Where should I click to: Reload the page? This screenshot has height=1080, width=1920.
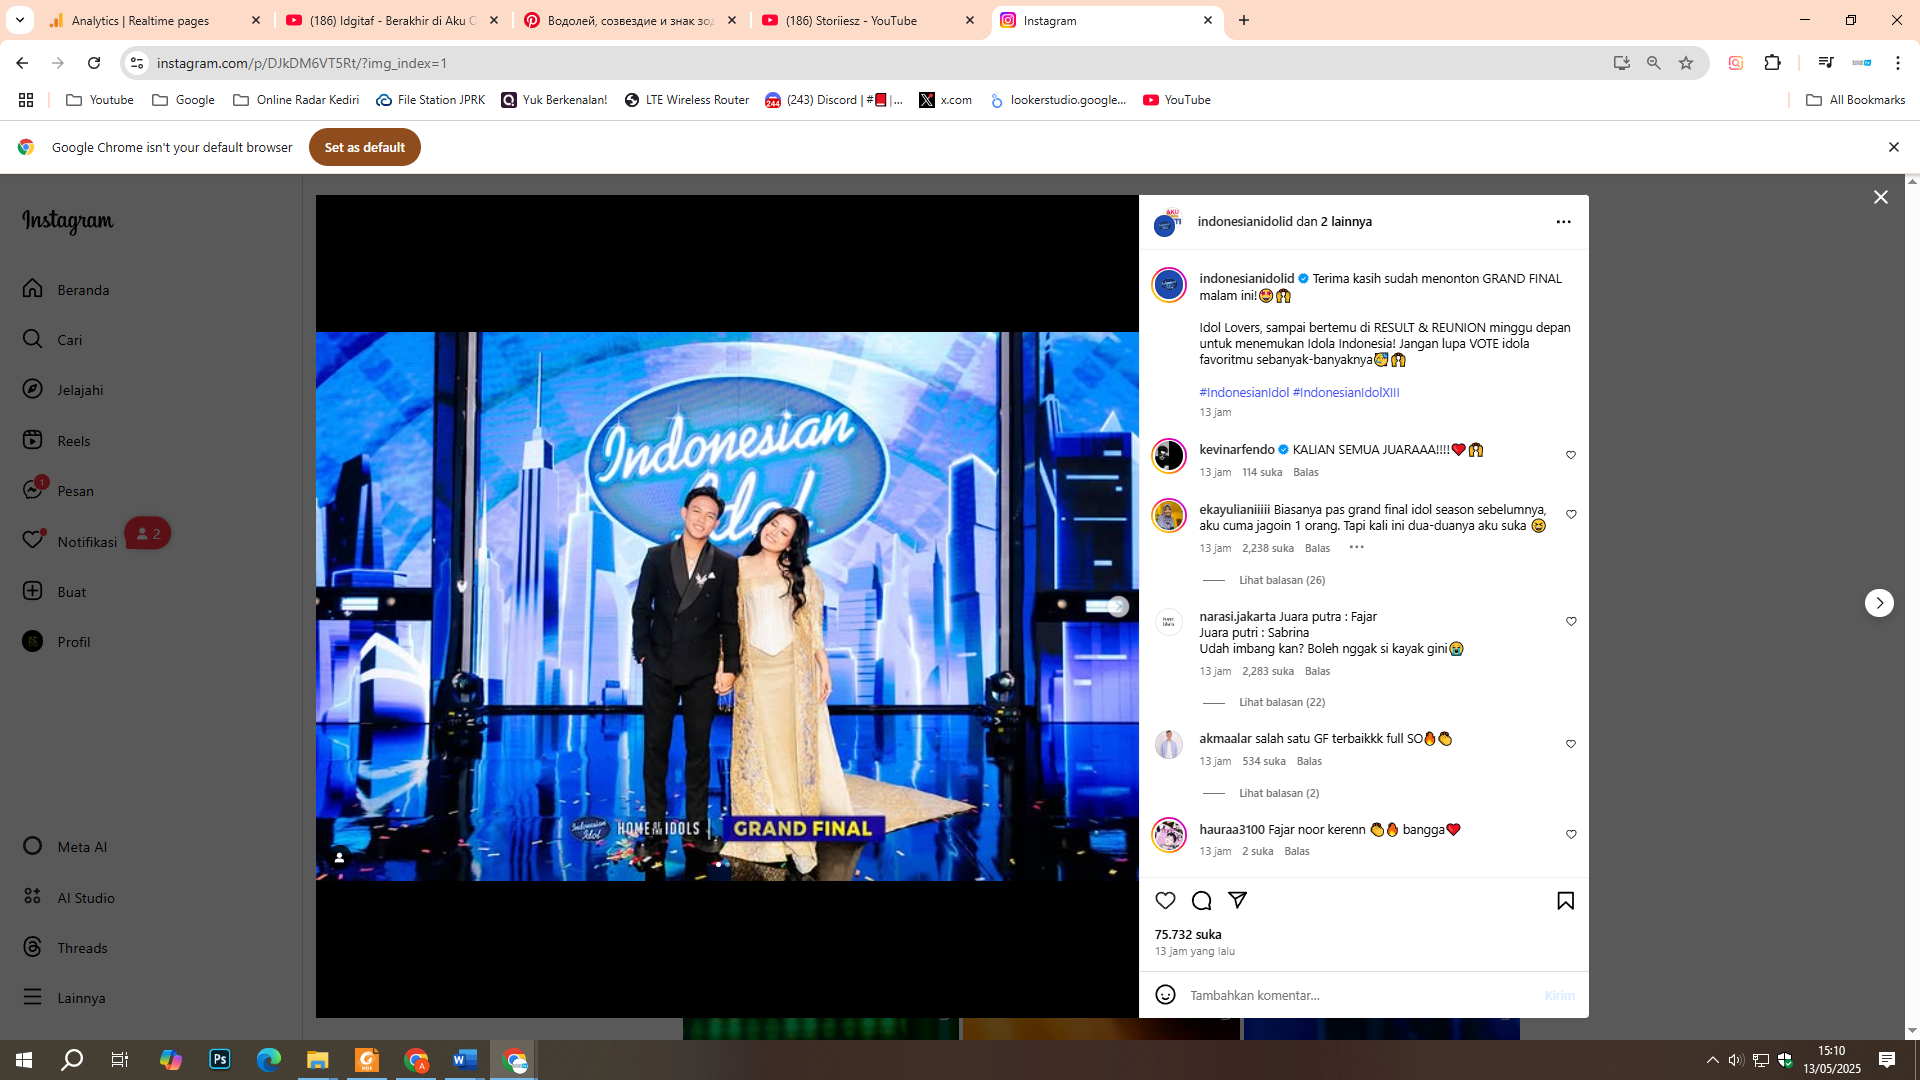click(93, 63)
